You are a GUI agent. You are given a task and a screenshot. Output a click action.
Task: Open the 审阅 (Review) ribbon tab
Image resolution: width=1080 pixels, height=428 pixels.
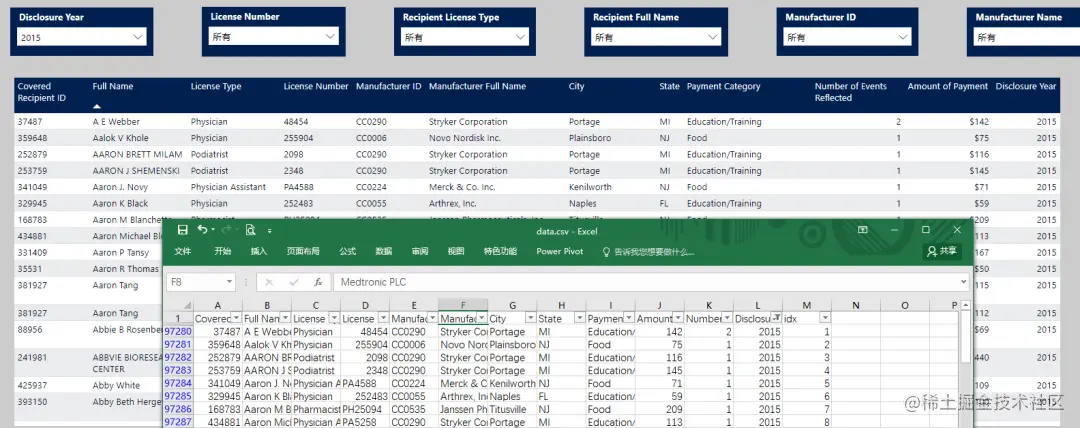[x=420, y=252]
